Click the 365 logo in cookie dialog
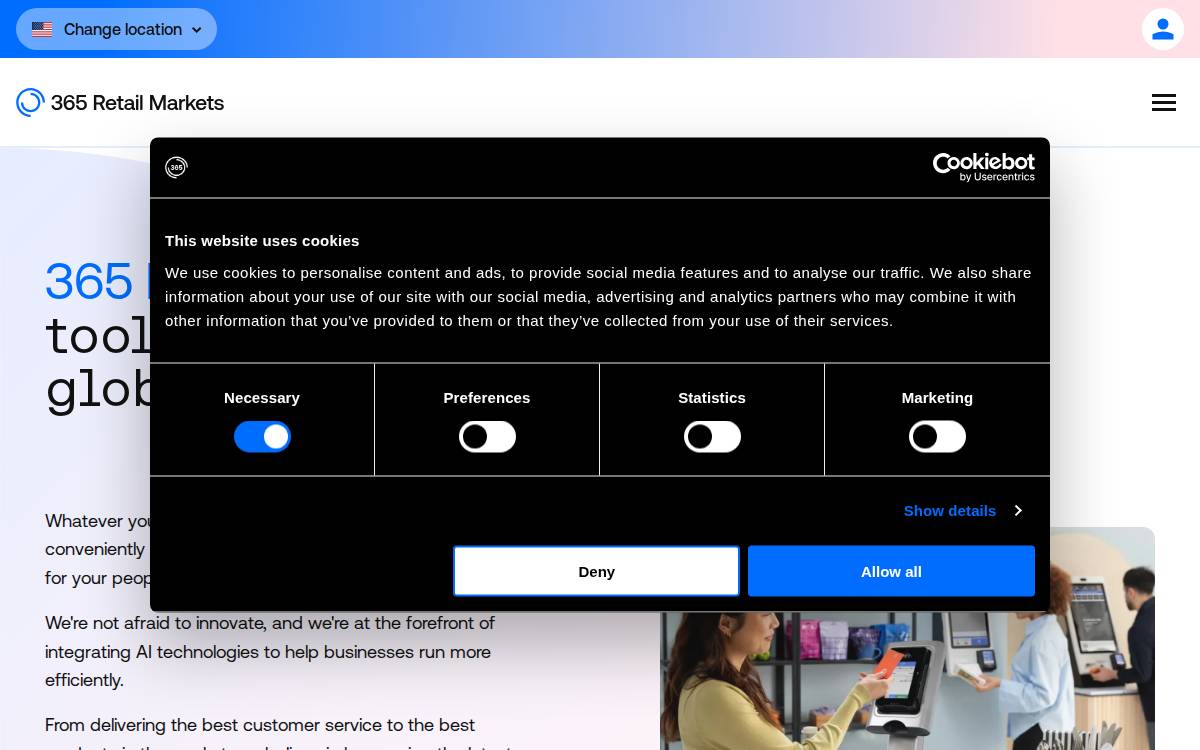Screen dimensions: 1200x750 click(176, 167)
